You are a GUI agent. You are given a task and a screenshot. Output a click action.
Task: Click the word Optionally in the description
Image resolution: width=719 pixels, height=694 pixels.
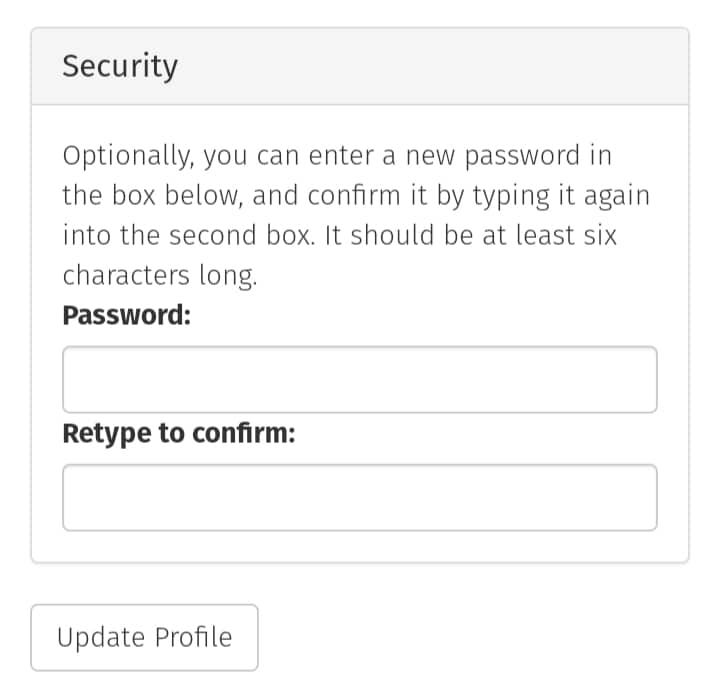tap(128, 156)
